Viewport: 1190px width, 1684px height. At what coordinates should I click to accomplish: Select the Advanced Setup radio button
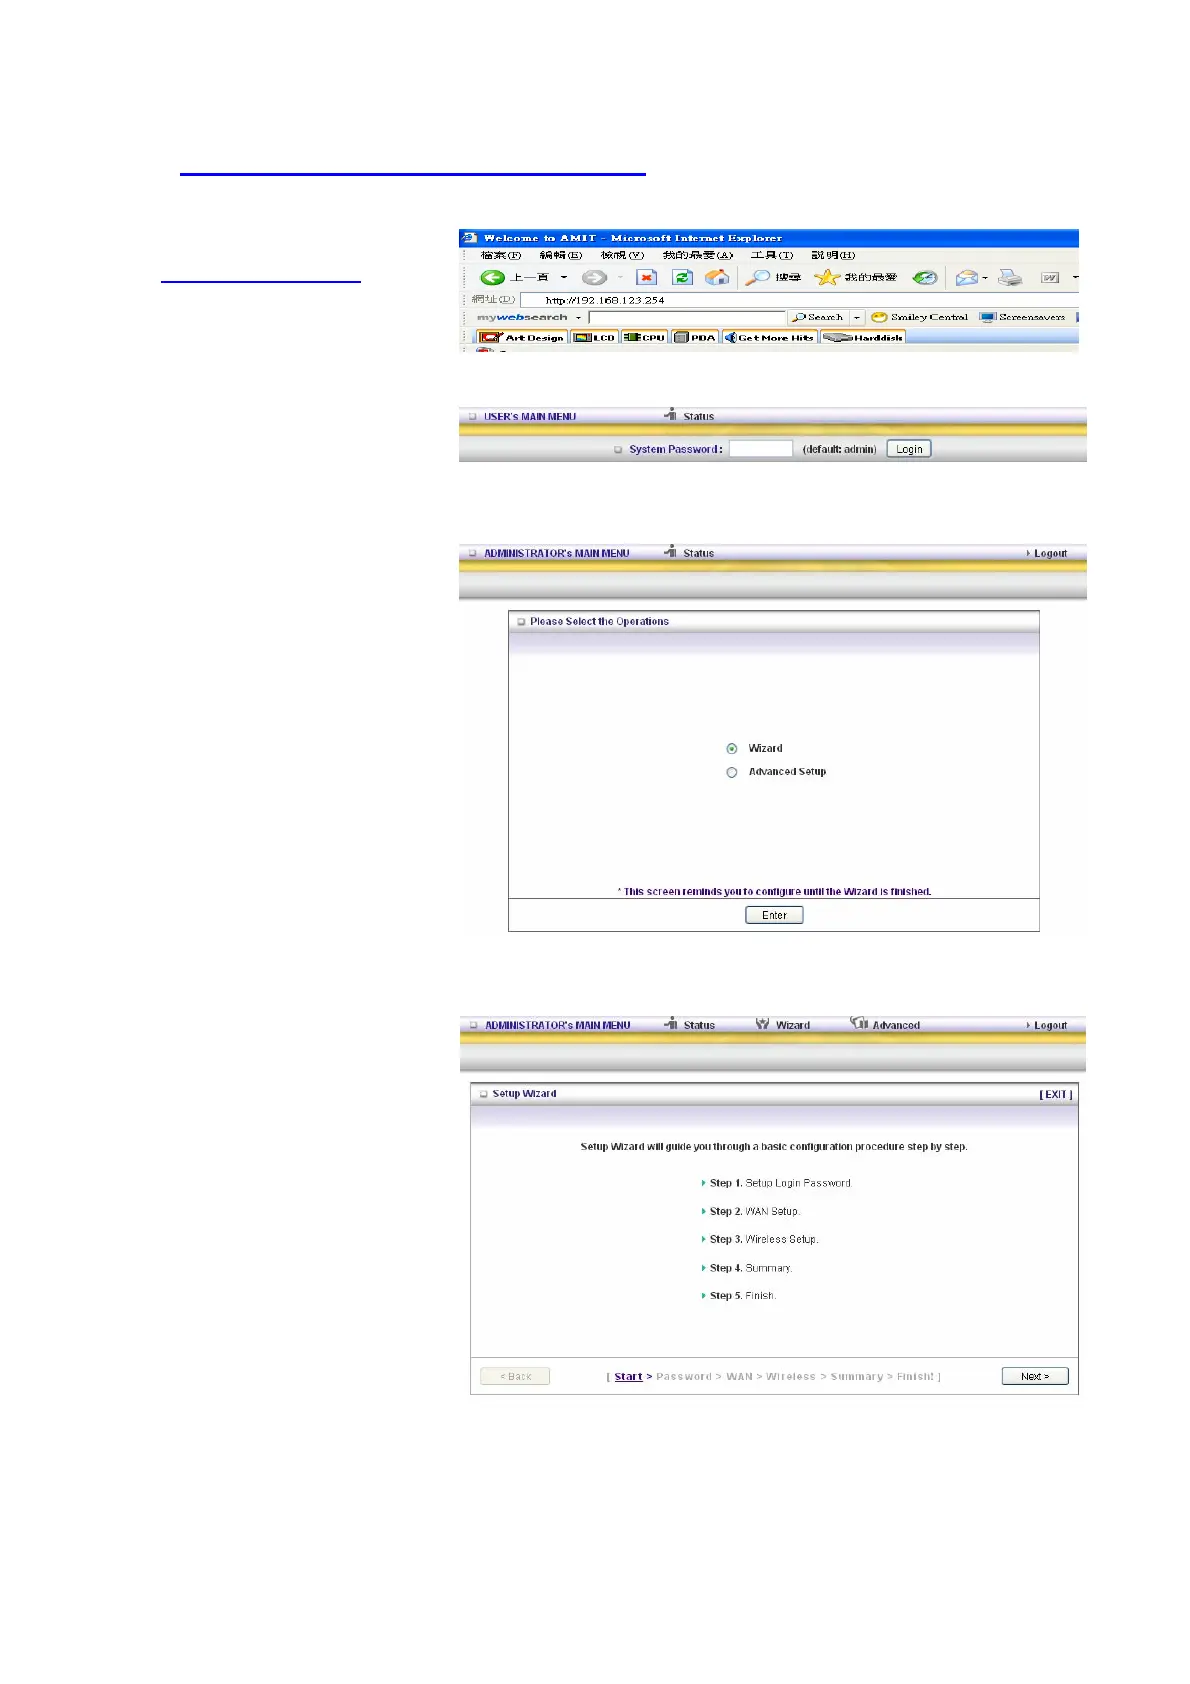(x=732, y=772)
